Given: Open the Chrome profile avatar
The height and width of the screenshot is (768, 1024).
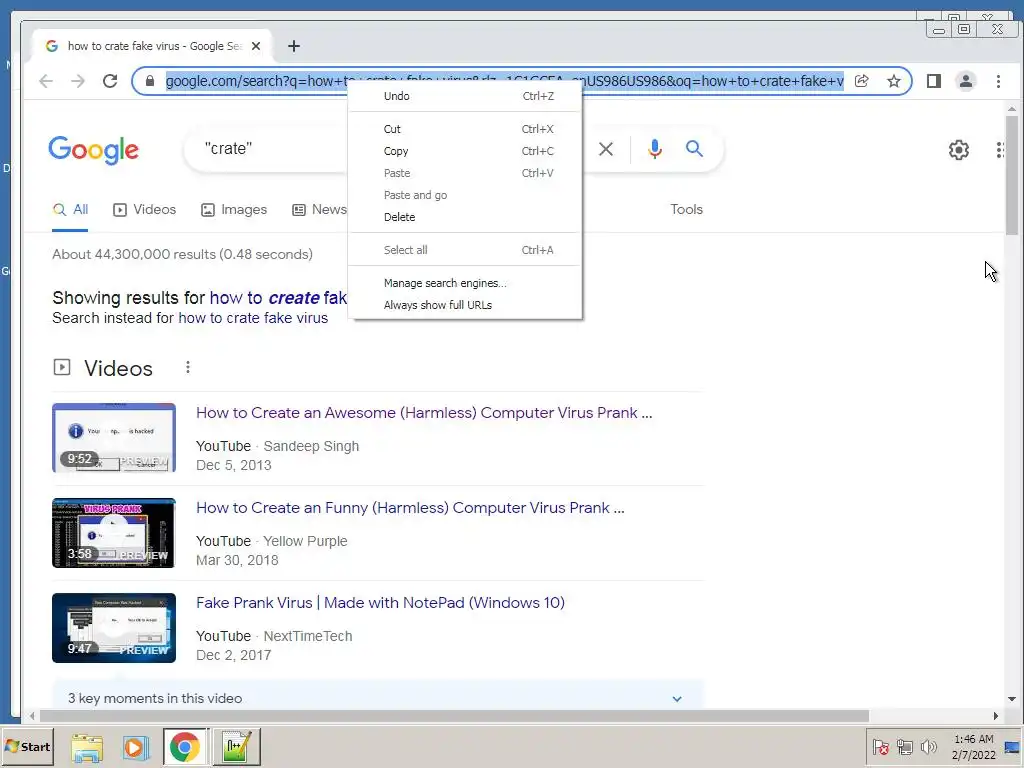Looking at the screenshot, I should coord(965,81).
